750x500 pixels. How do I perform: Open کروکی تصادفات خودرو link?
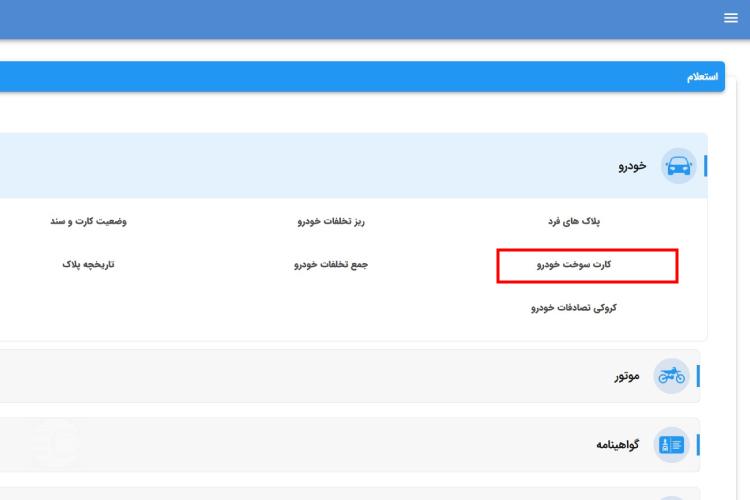(x=574, y=308)
